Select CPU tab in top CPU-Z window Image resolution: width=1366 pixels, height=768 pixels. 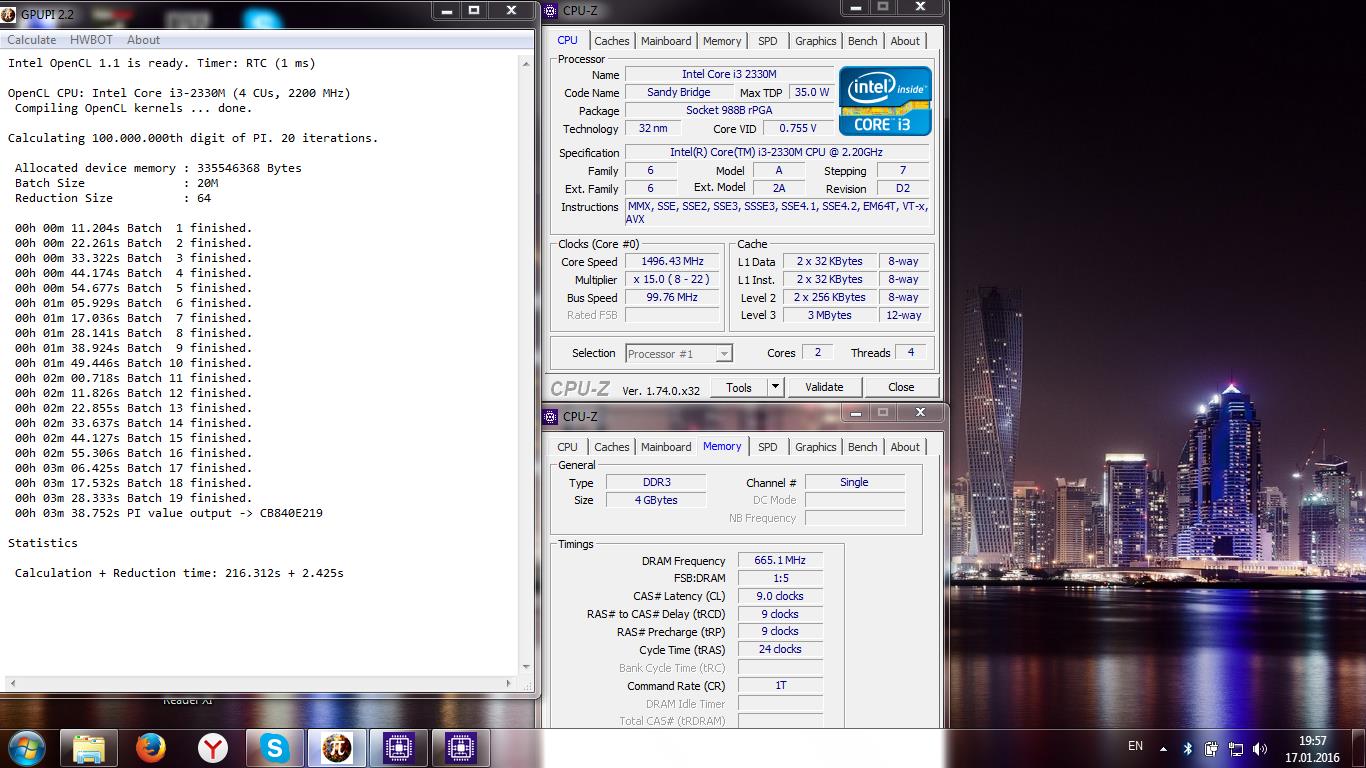coord(567,40)
